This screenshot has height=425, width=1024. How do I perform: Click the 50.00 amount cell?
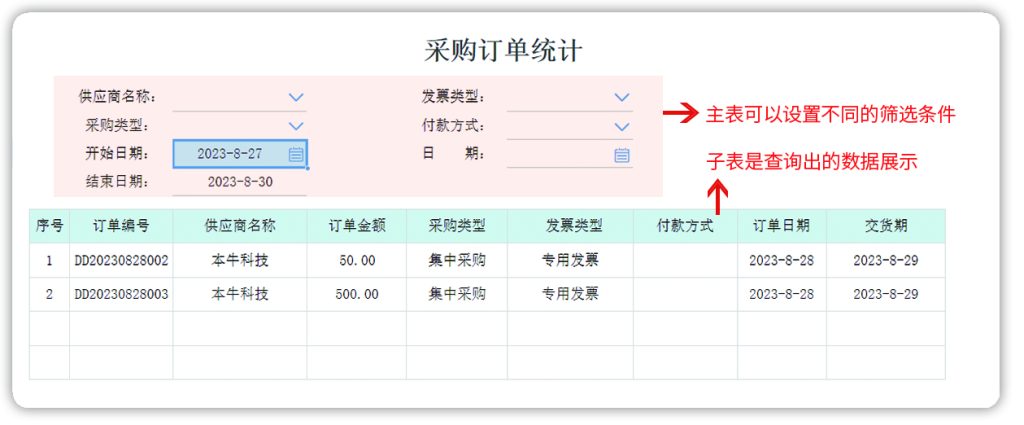[x=357, y=260]
